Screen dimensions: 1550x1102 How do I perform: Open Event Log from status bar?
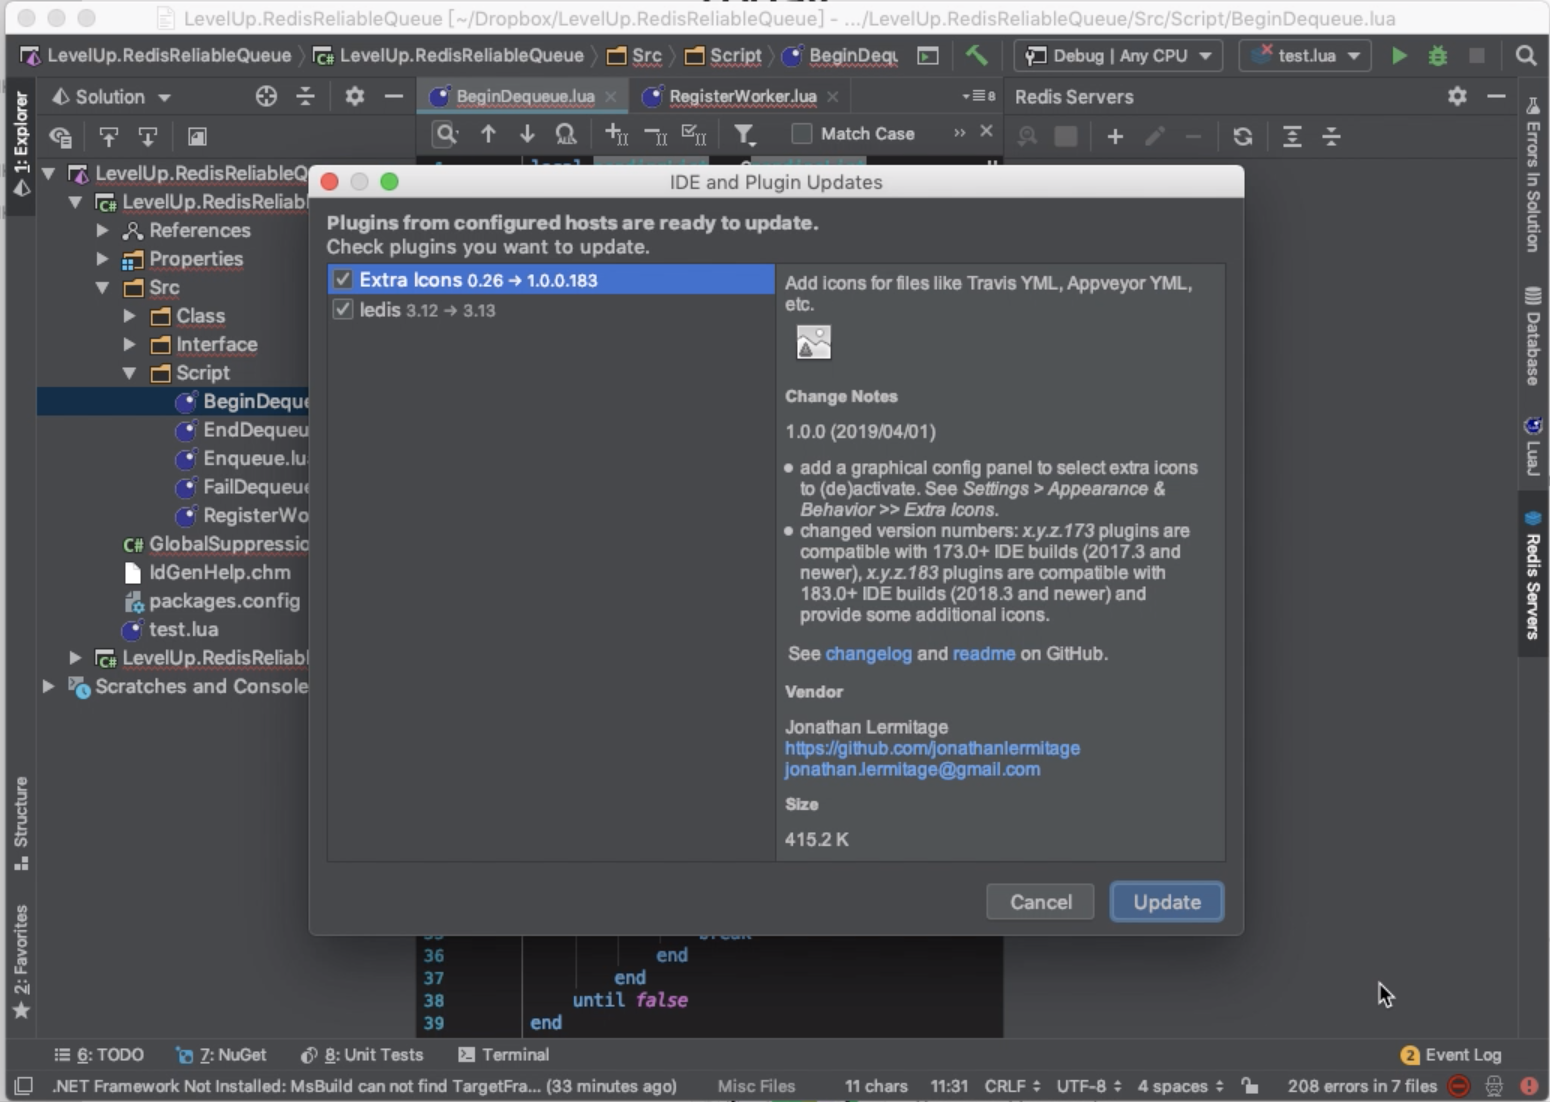pyautogui.click(x=1450, y=1055)
